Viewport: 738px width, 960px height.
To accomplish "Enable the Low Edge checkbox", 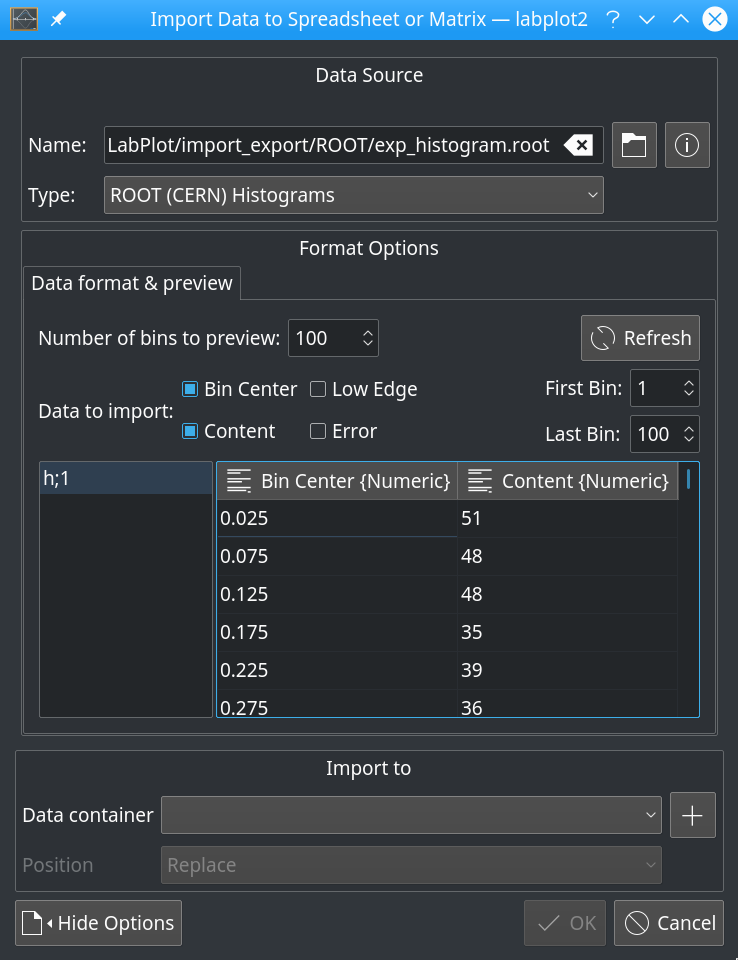I will (318, 389).
